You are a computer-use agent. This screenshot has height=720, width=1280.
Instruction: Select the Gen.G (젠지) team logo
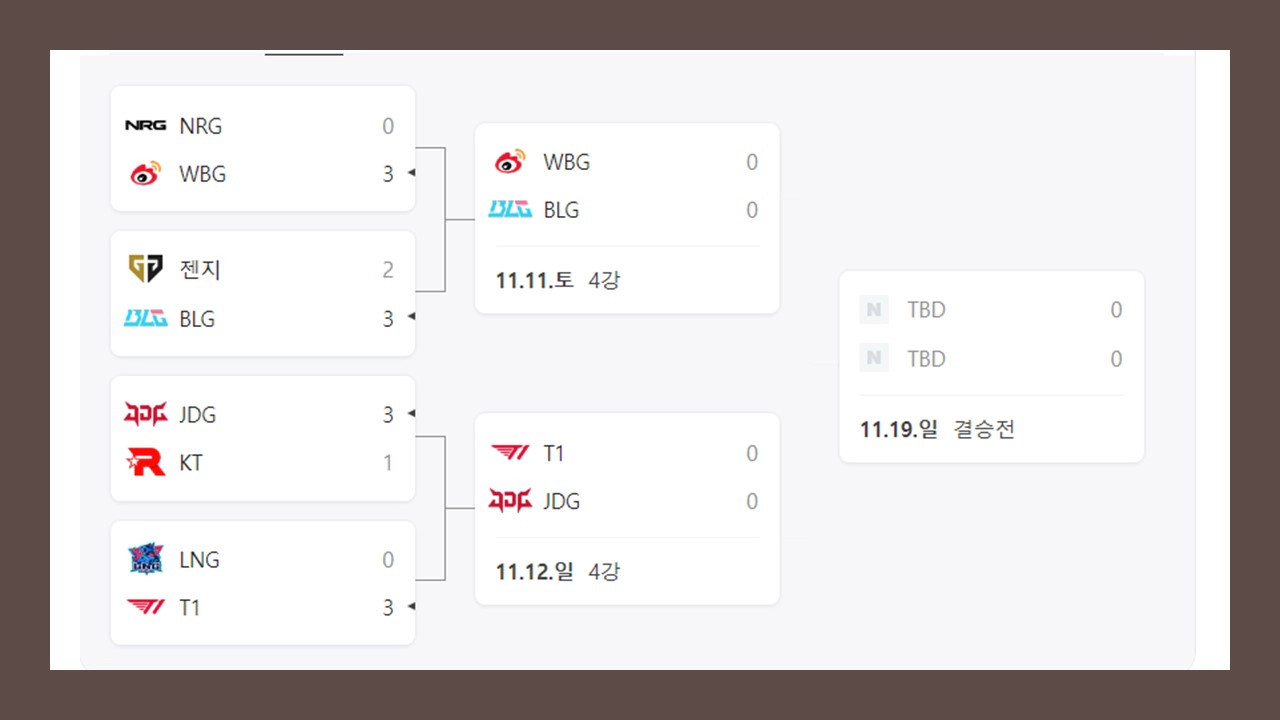pos(145,268)
